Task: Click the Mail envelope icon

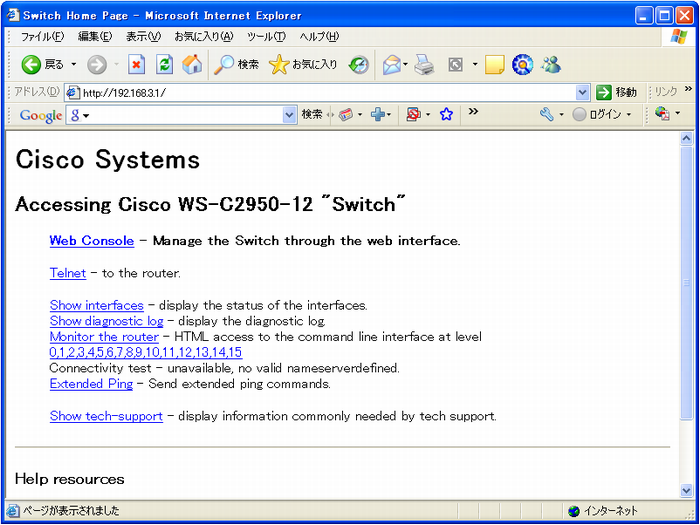Action: coord(392,65)
